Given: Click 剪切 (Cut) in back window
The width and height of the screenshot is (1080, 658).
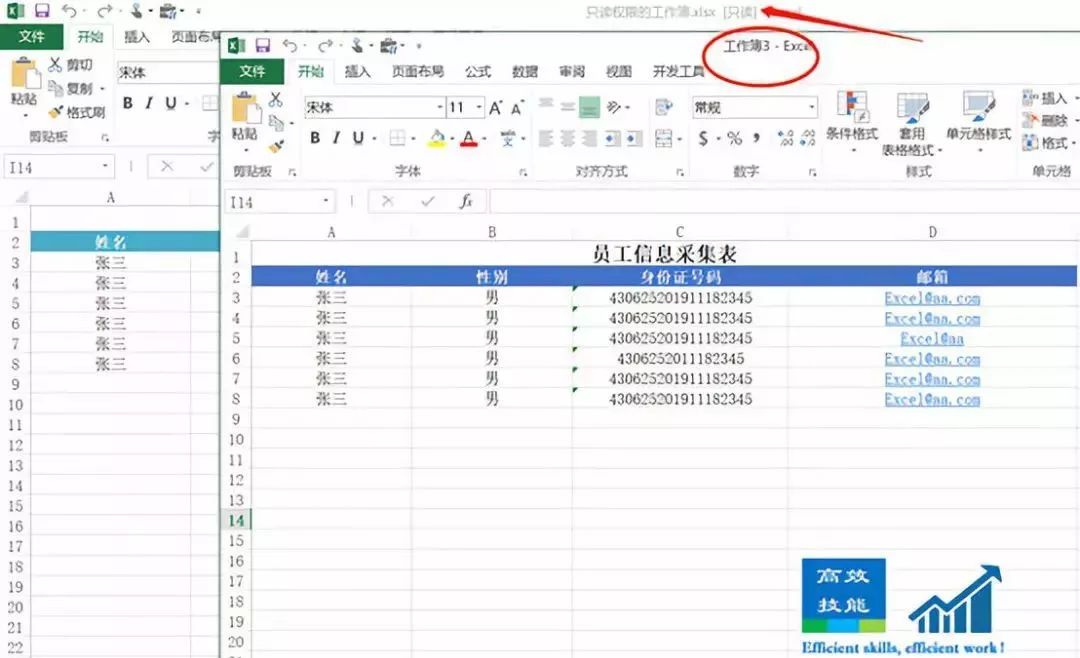Looking at the screenshot, I should 70,65.
